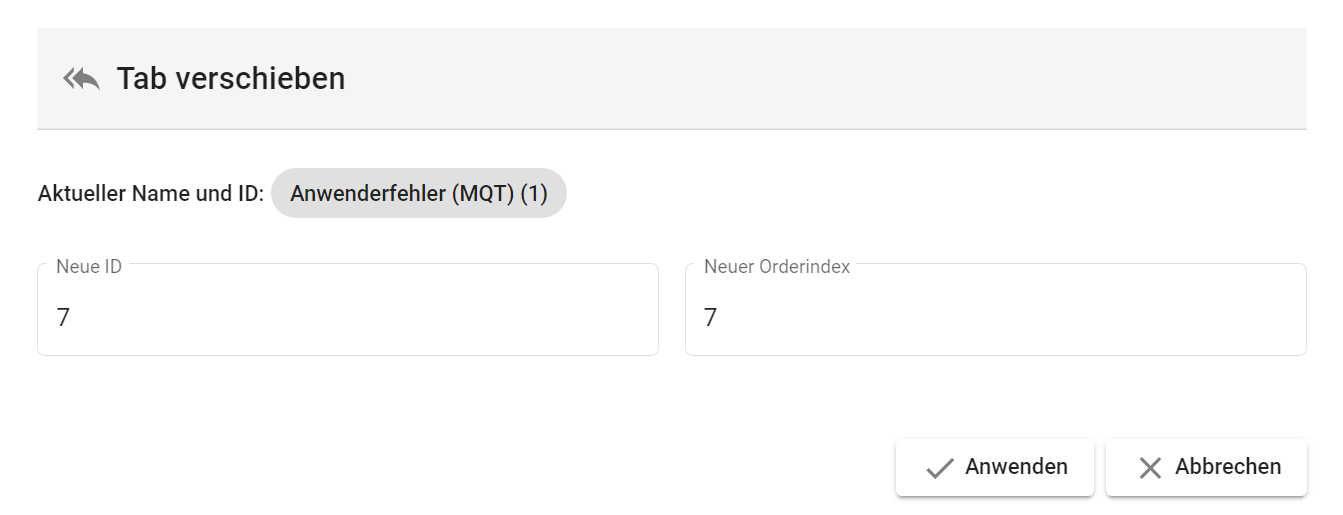Image resolution: width=1343 pixels, height=515 pixels.
Task: Click the Neue ID floating label
Action: coord(89,267)
